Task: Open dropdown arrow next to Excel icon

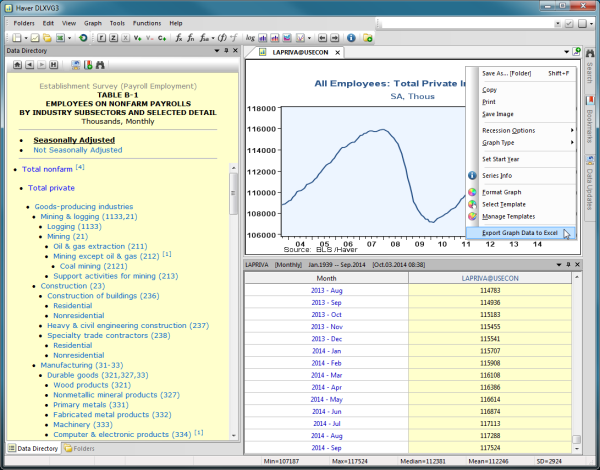Action: [x=69, y=38]
